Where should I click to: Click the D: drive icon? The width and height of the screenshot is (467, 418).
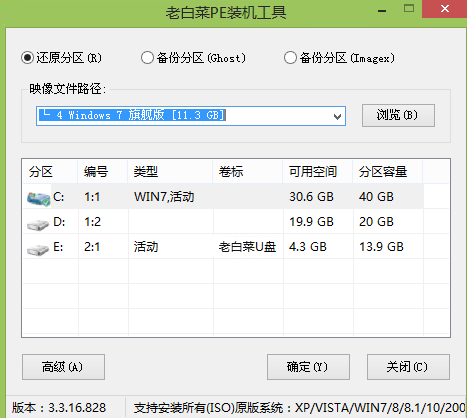tap(38, 224)
